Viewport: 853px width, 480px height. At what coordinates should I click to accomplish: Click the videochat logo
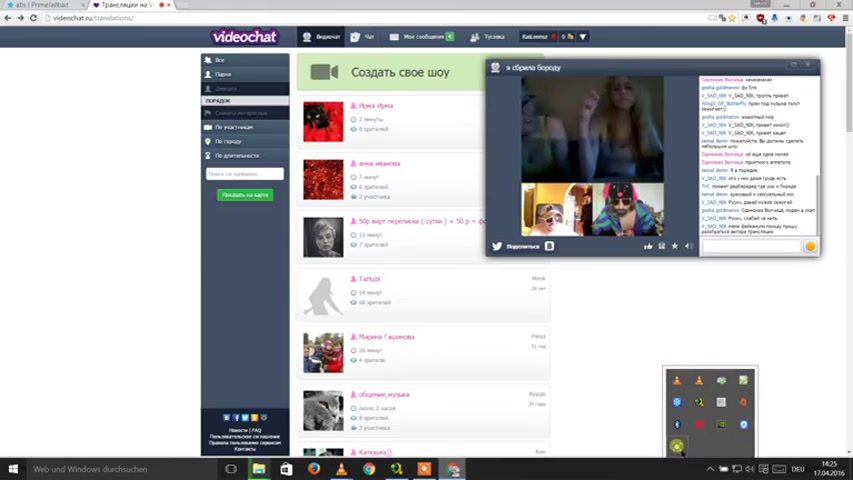[245, 36]
